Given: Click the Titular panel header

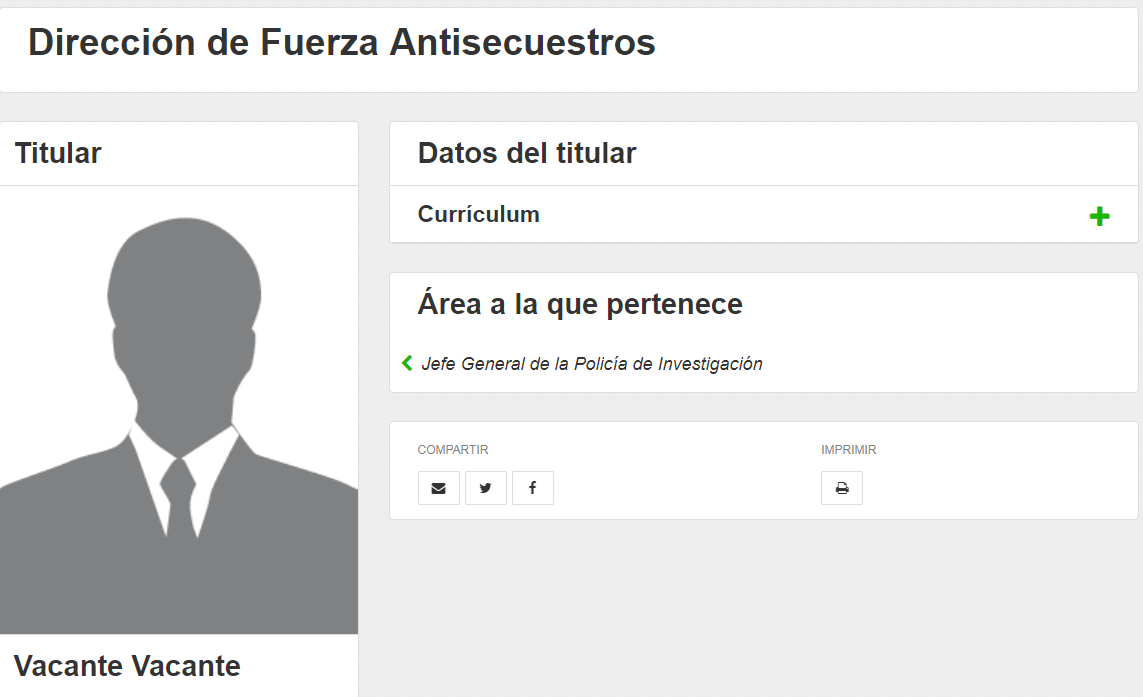Looking at the screenshot, I should tap(58, 153).
